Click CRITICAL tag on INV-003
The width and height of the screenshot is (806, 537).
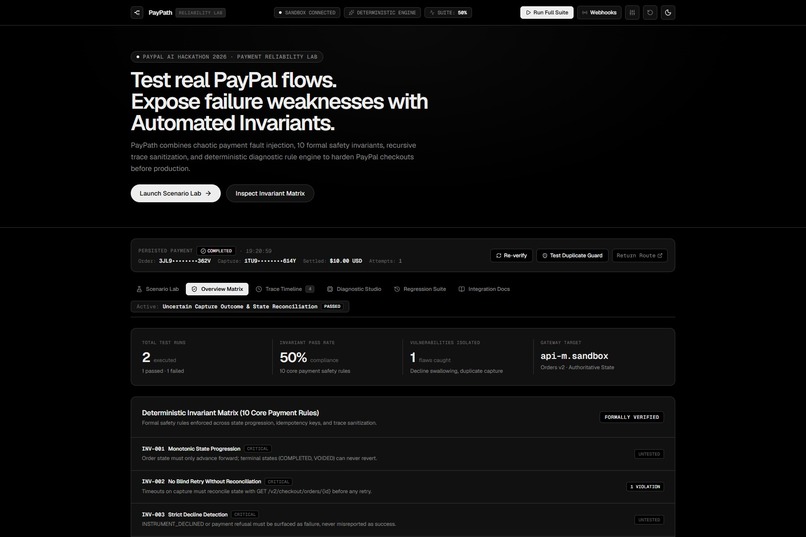tap(245, 514)
